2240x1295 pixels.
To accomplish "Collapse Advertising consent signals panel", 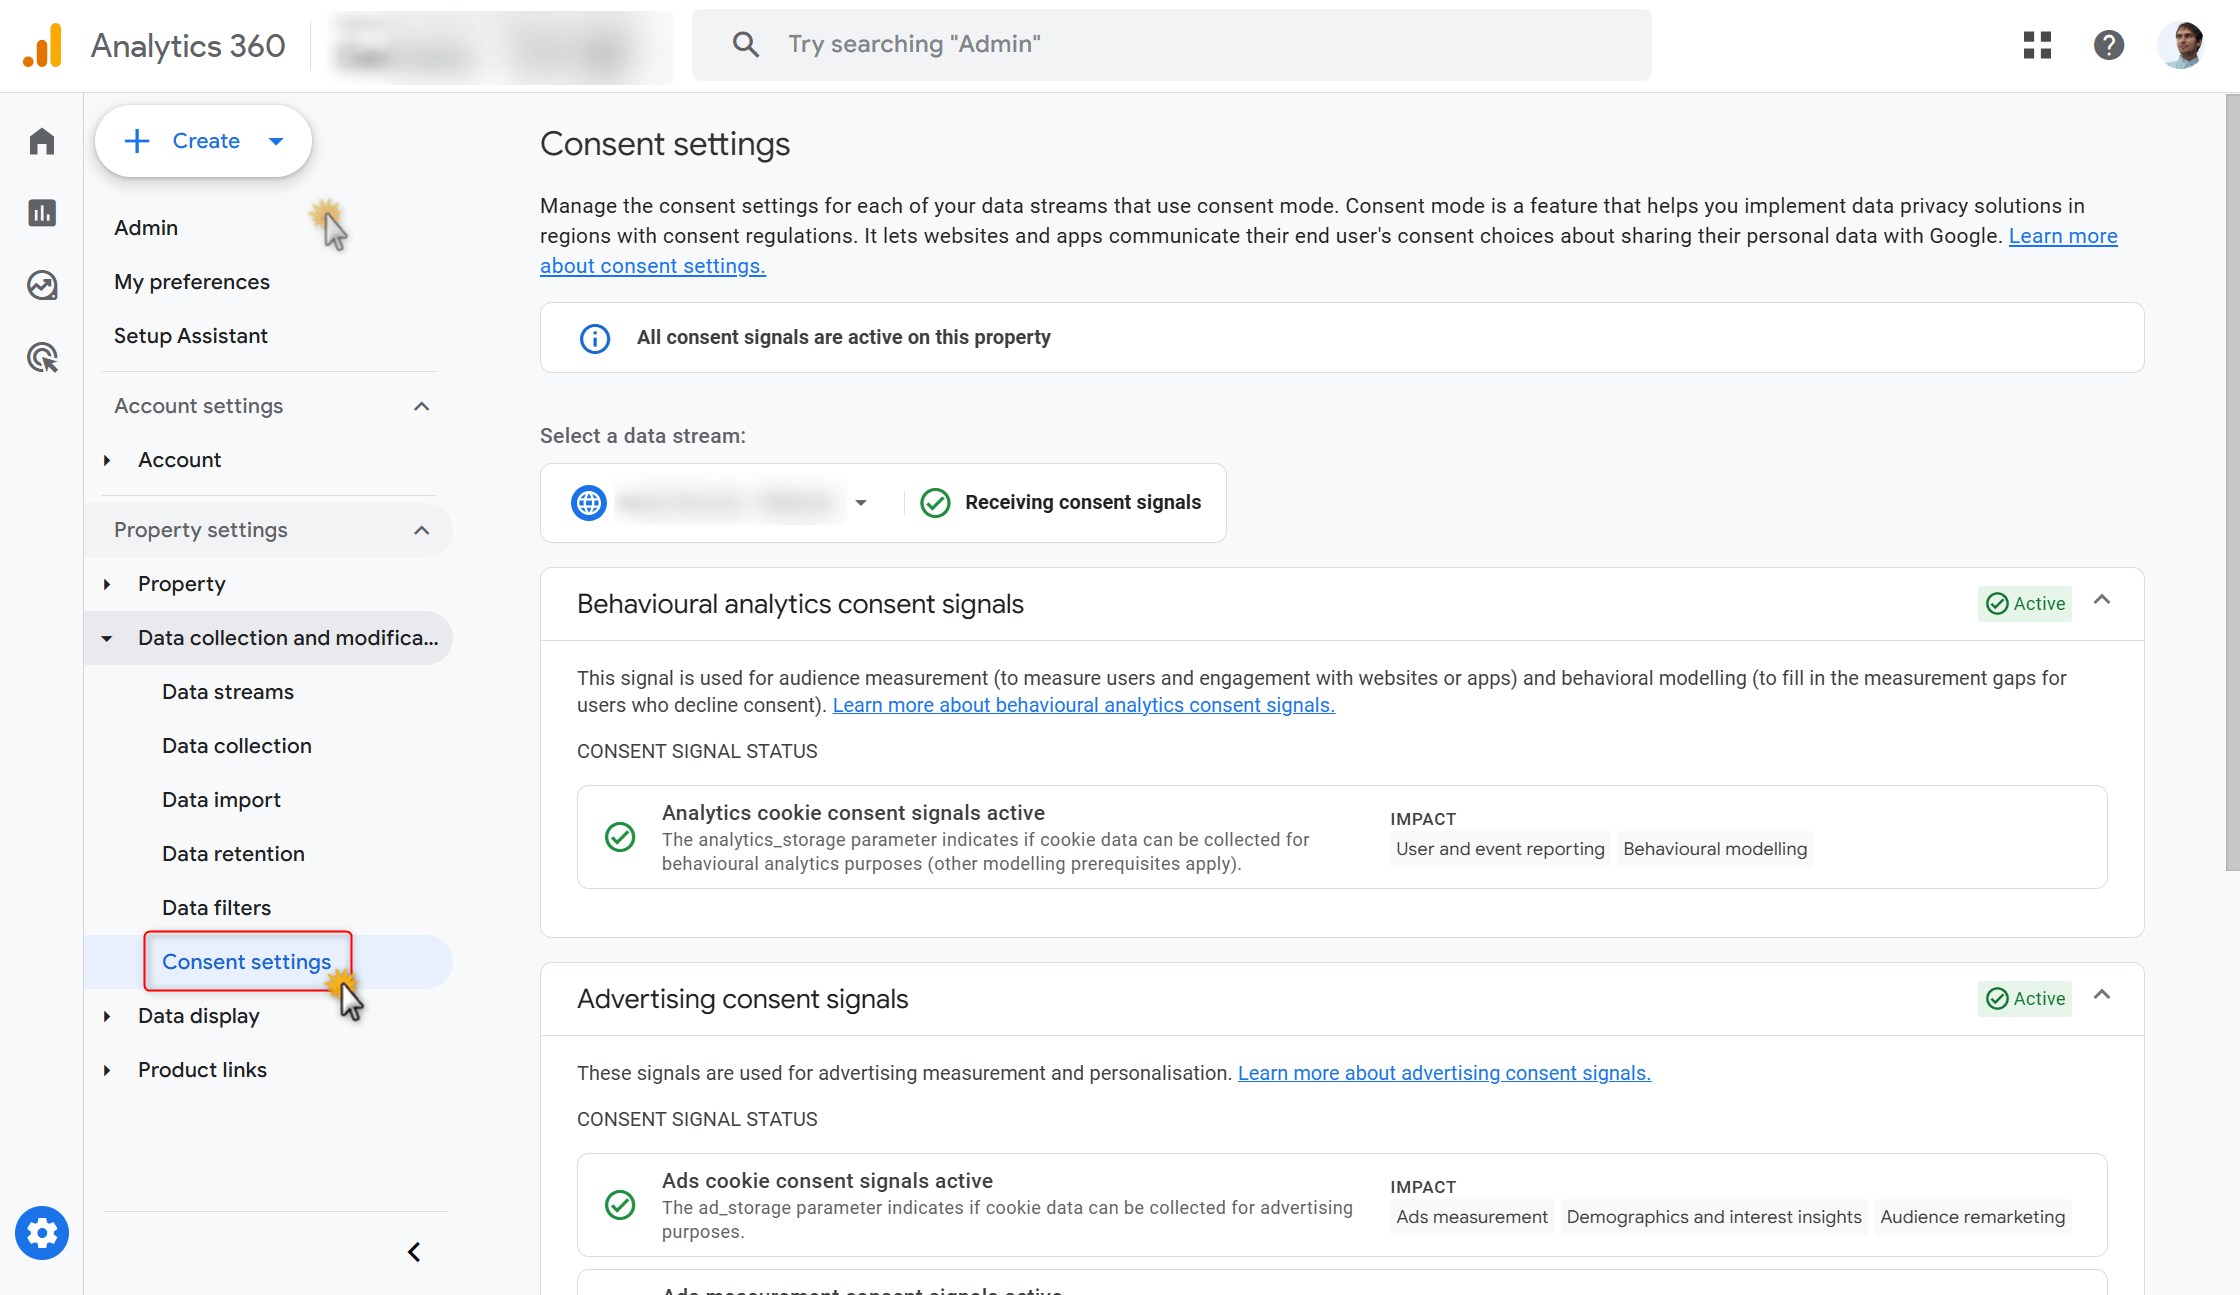I will coord(2102,995).
